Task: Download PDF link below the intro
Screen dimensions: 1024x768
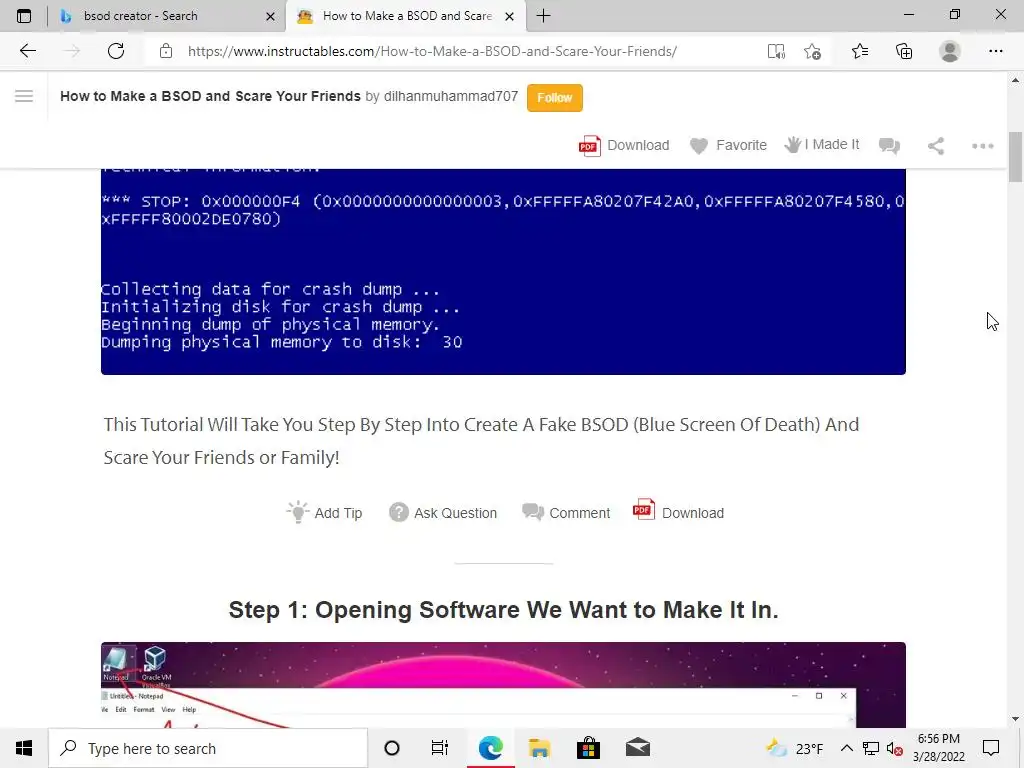Action: point(679,512)
